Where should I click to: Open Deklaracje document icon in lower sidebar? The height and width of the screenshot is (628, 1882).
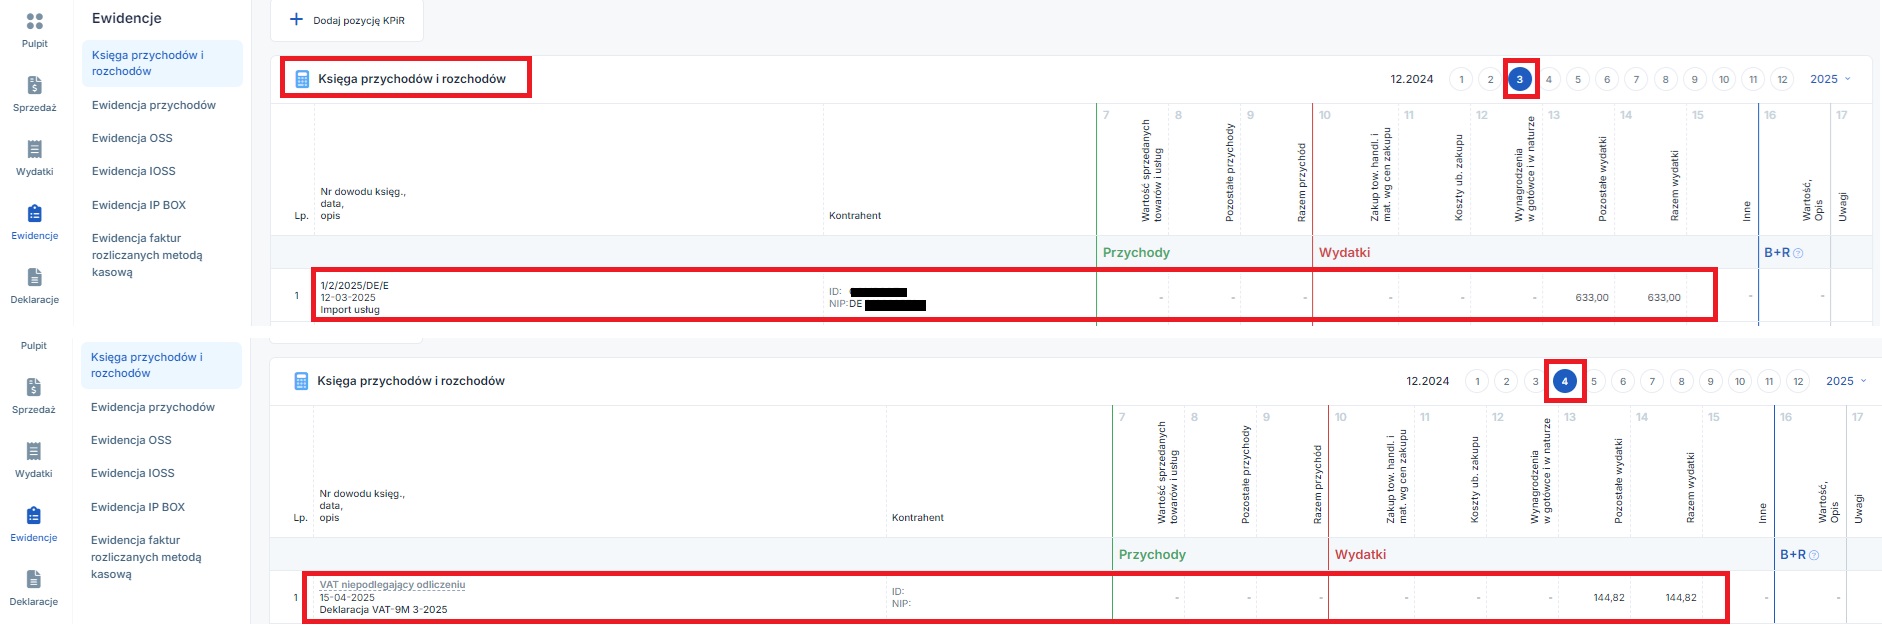point(34,580)
